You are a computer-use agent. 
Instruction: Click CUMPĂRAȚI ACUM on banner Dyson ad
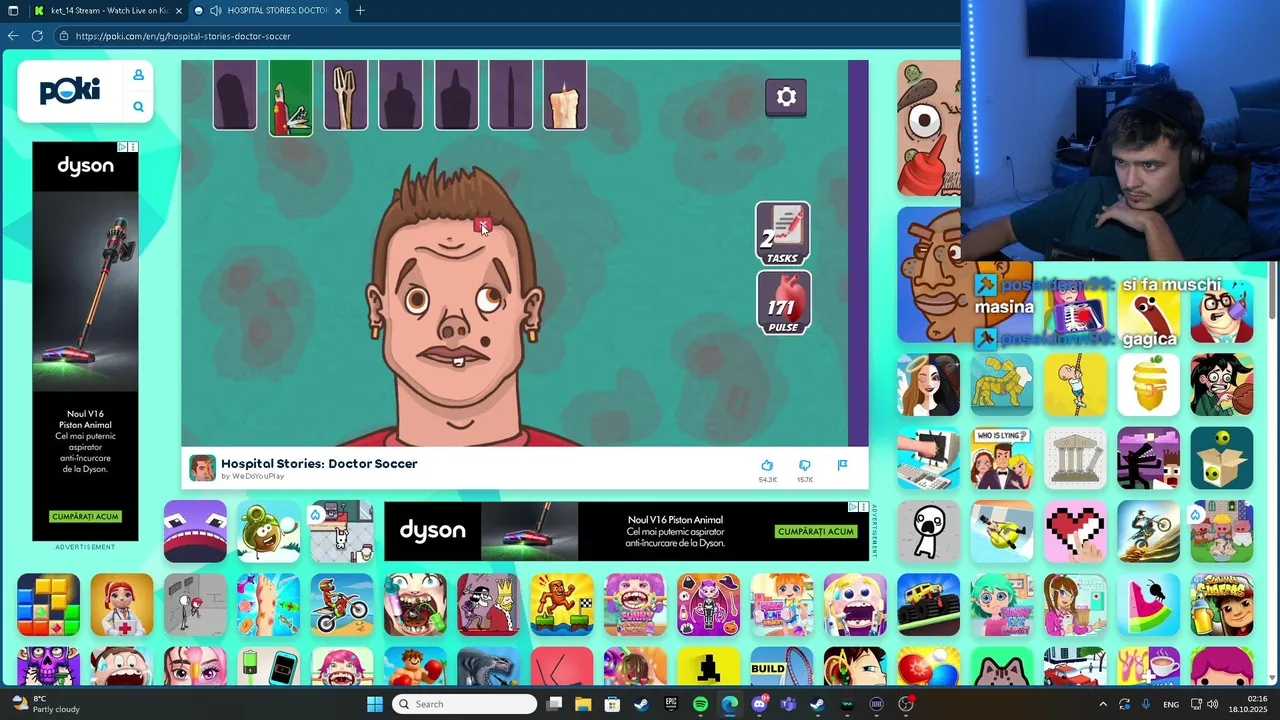coord(815,532)
